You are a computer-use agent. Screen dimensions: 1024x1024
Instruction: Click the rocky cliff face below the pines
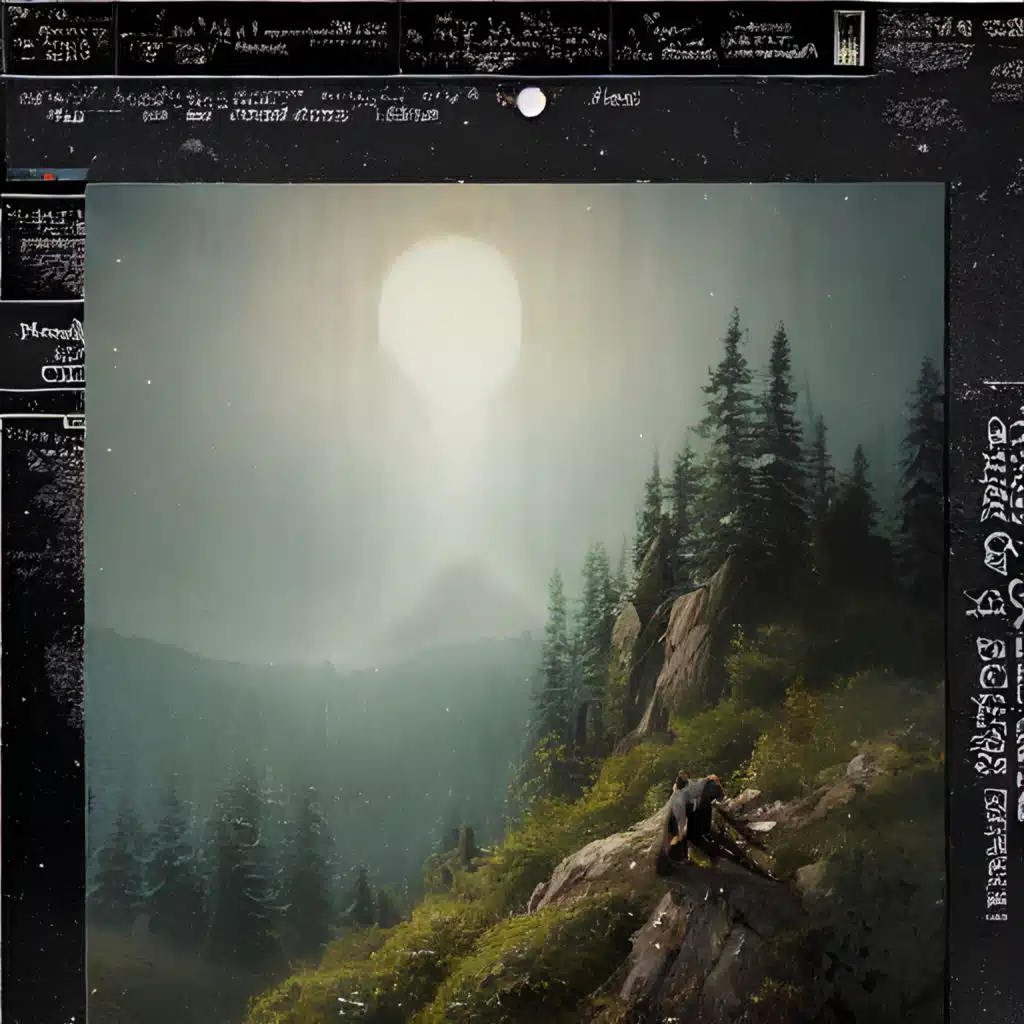(680, 650)
